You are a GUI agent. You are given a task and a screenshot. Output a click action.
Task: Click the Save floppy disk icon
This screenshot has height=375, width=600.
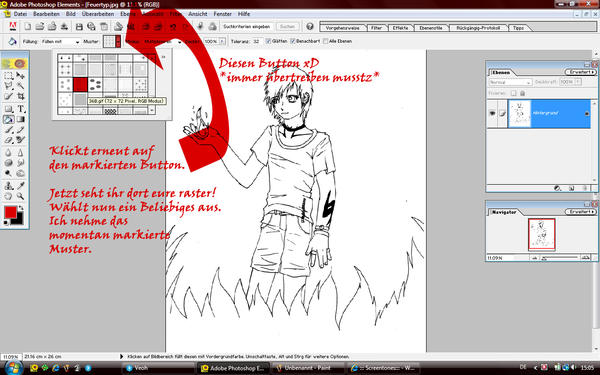point(79,27)
